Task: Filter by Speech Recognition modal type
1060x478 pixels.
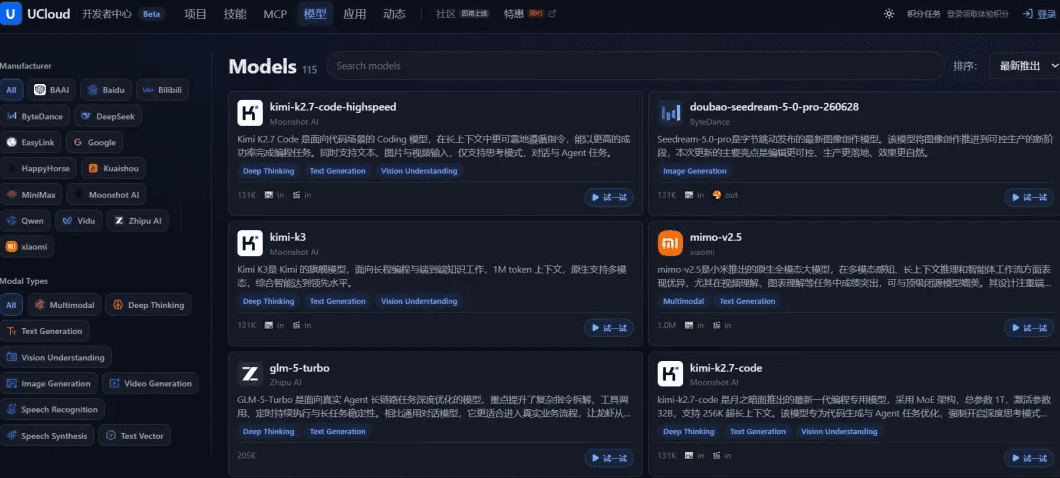Action: click(x=53, y=410)
